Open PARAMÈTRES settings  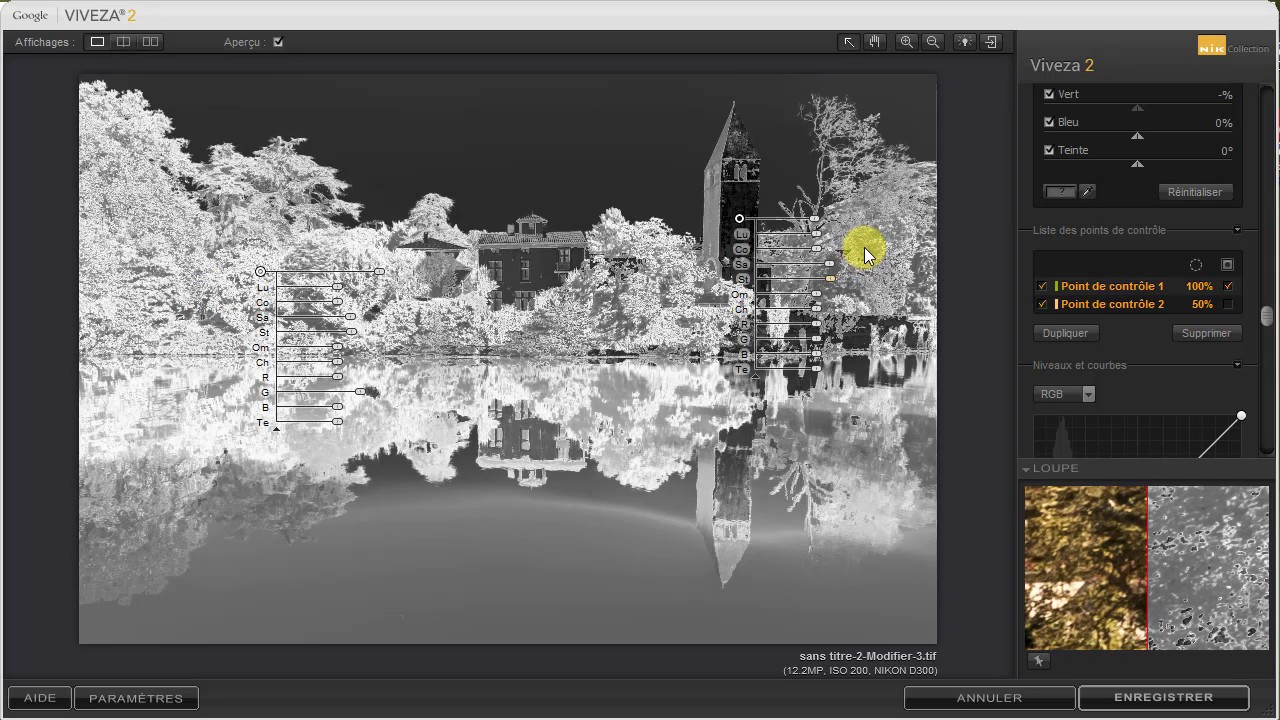coord(136,698)
